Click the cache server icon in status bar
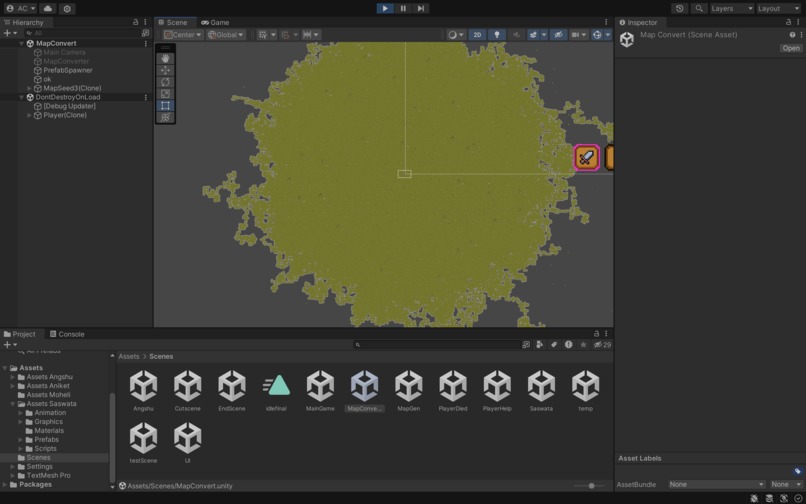Viewport: 806px width, 504px height. click(769, 498)
